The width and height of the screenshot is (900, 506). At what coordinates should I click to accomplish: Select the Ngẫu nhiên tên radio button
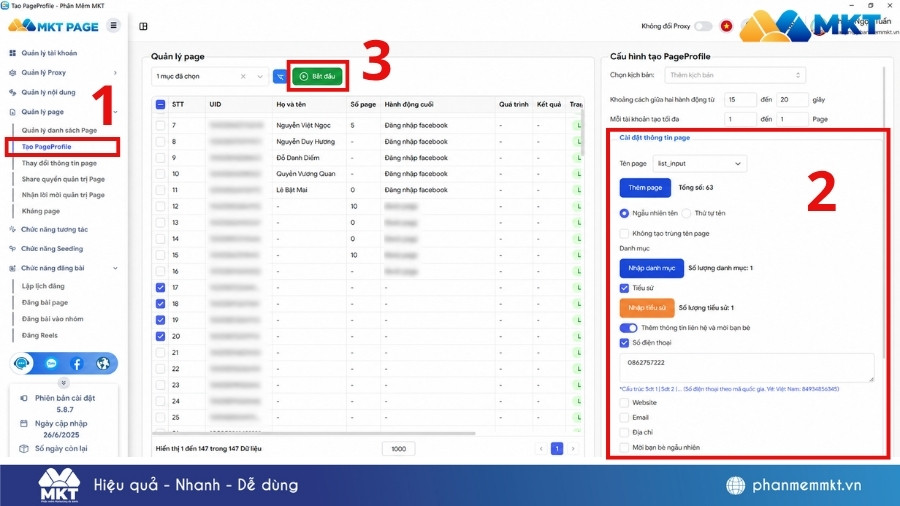(x=624, y=213)
